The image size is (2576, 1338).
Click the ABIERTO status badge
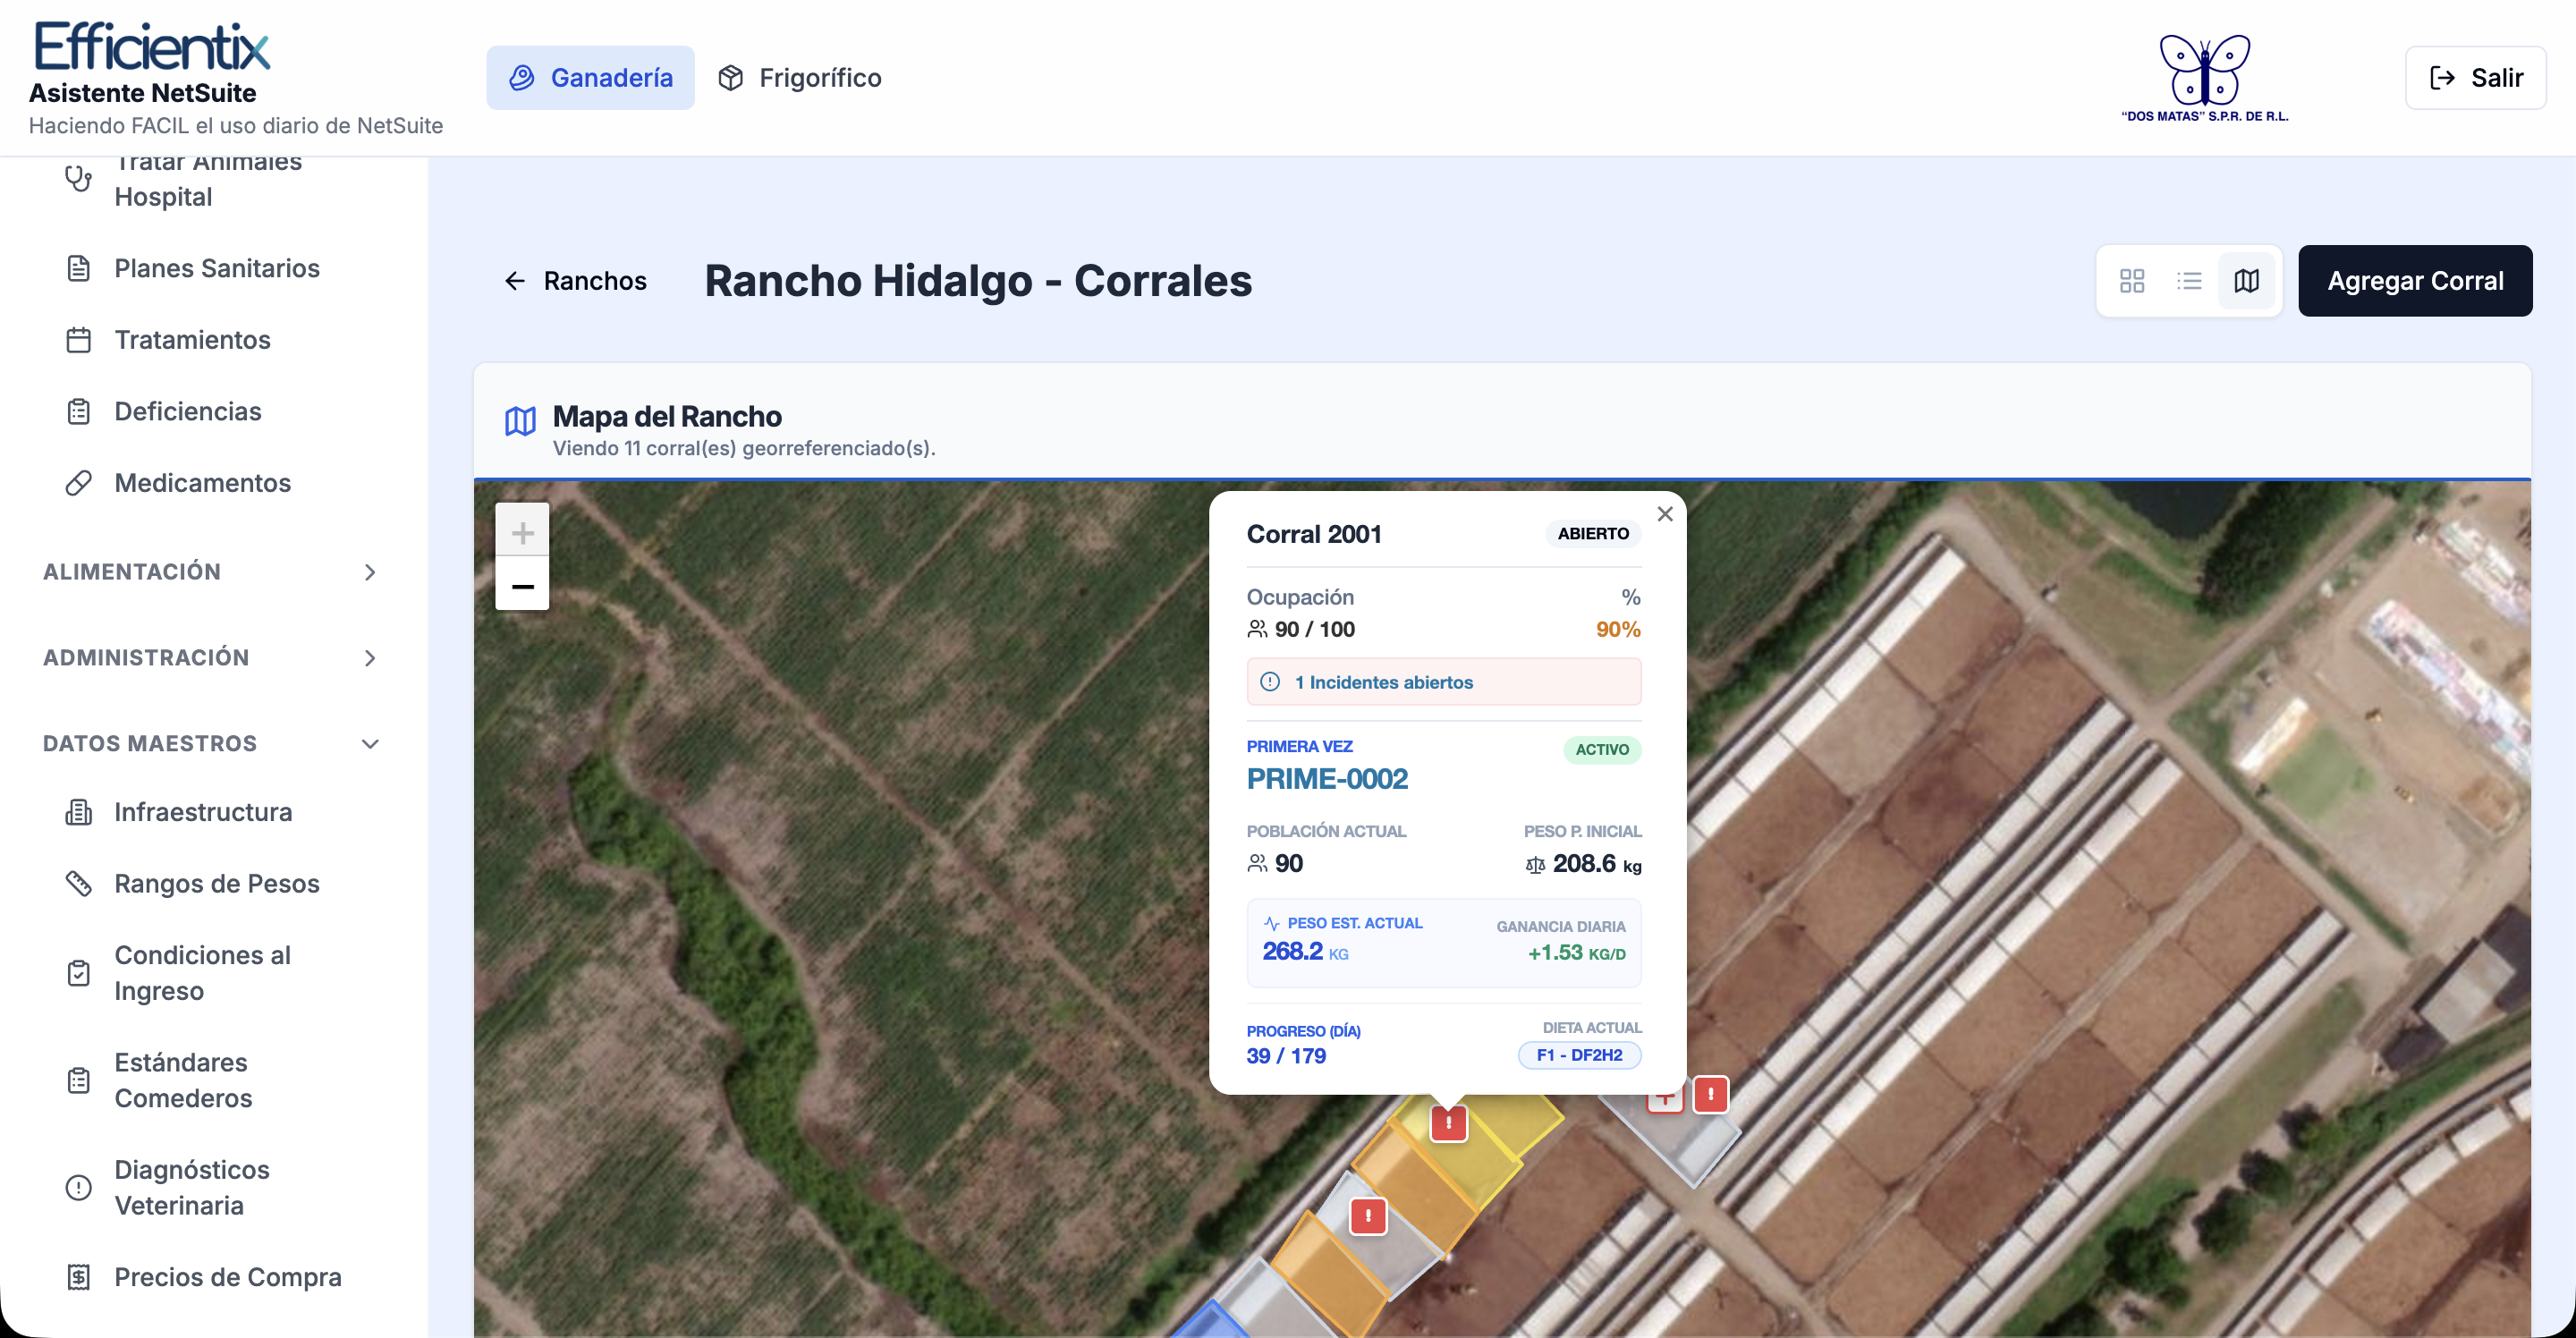[x=1593, y=534]
